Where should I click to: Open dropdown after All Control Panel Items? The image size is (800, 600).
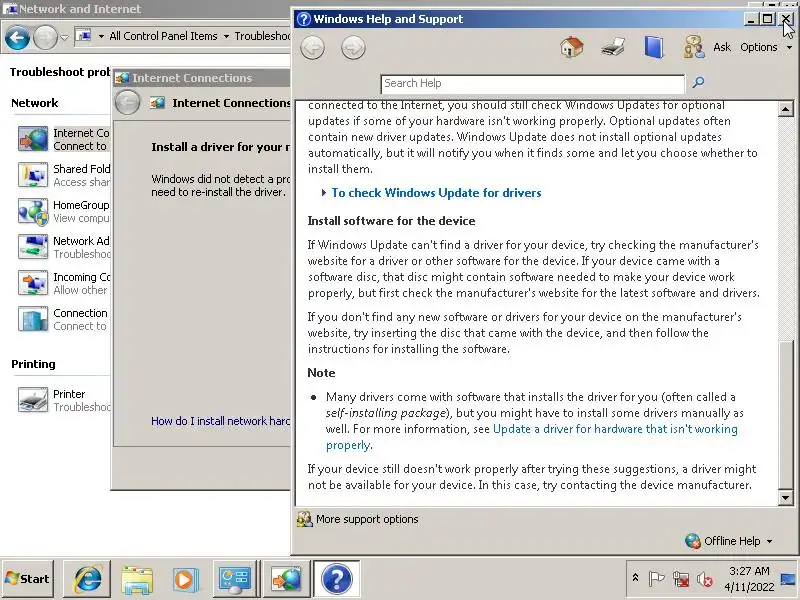point(226,36)
